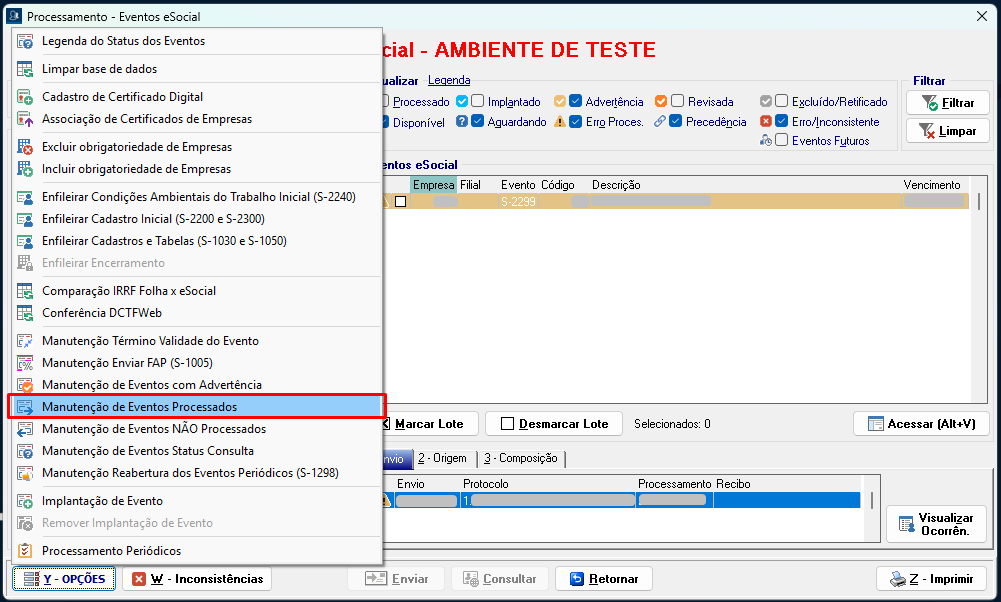Uncheck the Precedência filter checkbox
Screen dimensions: 1001x602
[676, 122]
